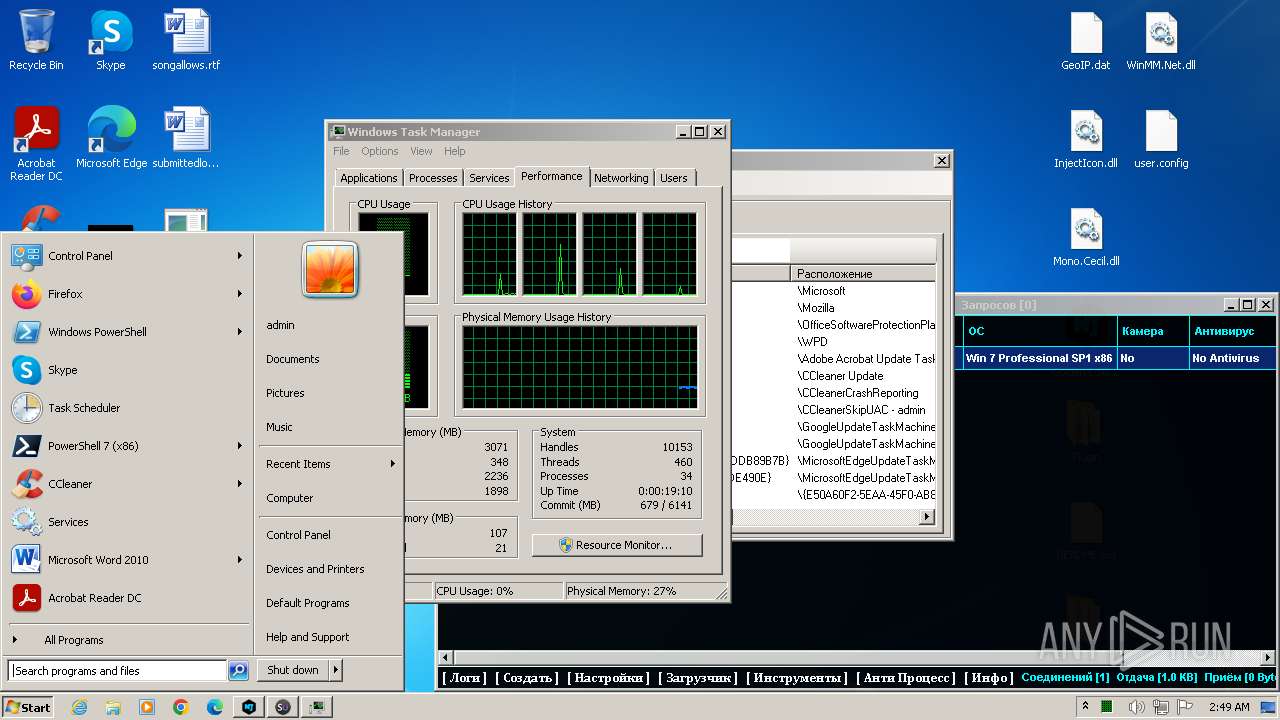Open the [Инструменты] menu in the RAT window
The image size is (1280, 720).
pos(796,678)
